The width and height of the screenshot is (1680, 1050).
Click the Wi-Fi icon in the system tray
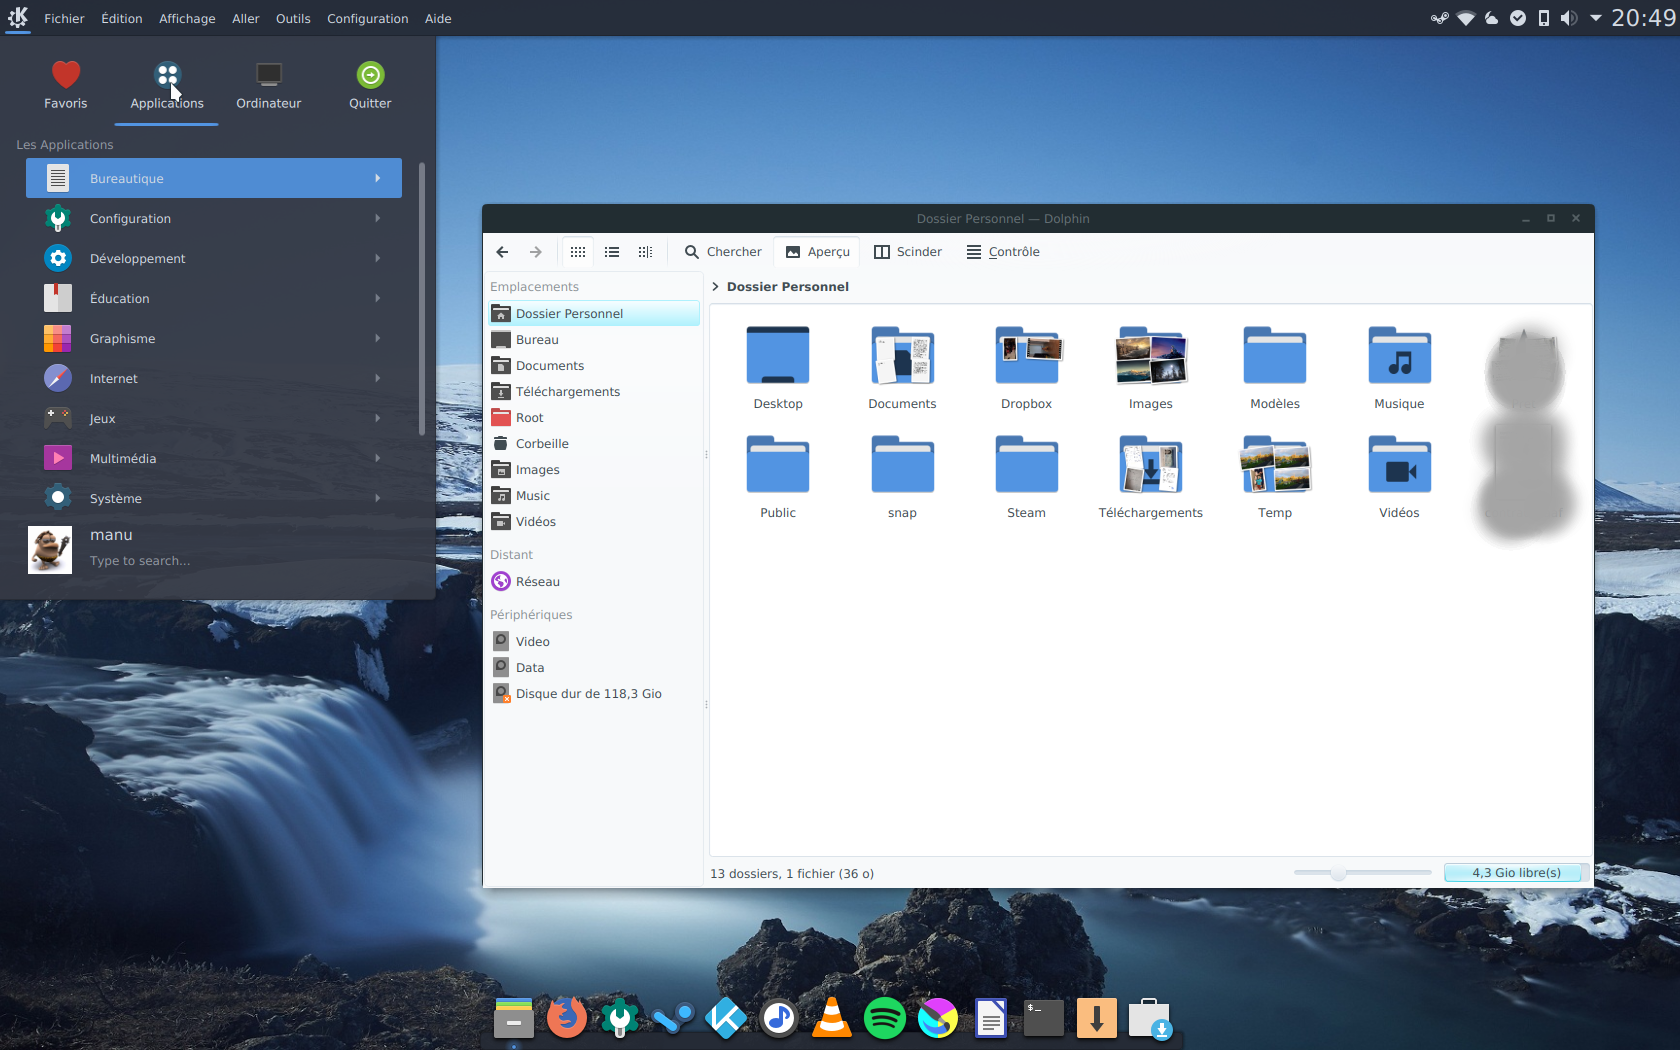(x=1466, y=18)
